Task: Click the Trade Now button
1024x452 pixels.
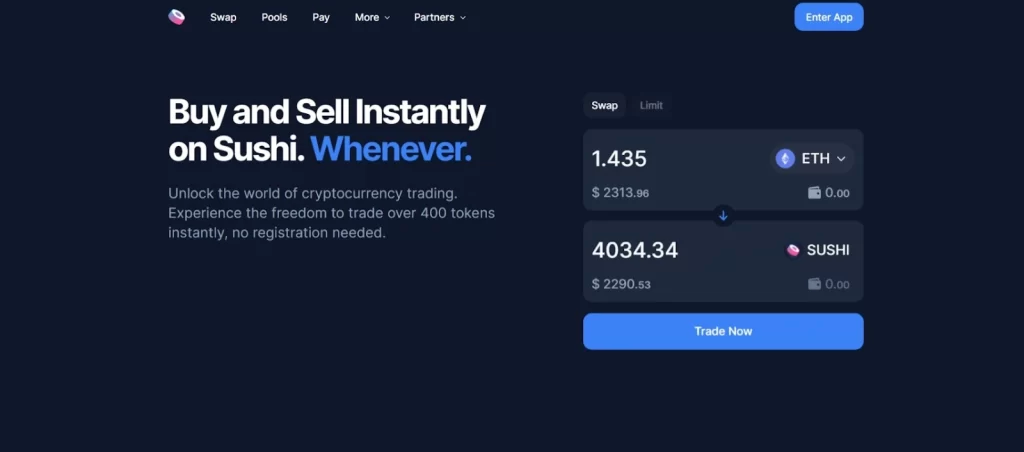Action: click(x=723, y=331)
